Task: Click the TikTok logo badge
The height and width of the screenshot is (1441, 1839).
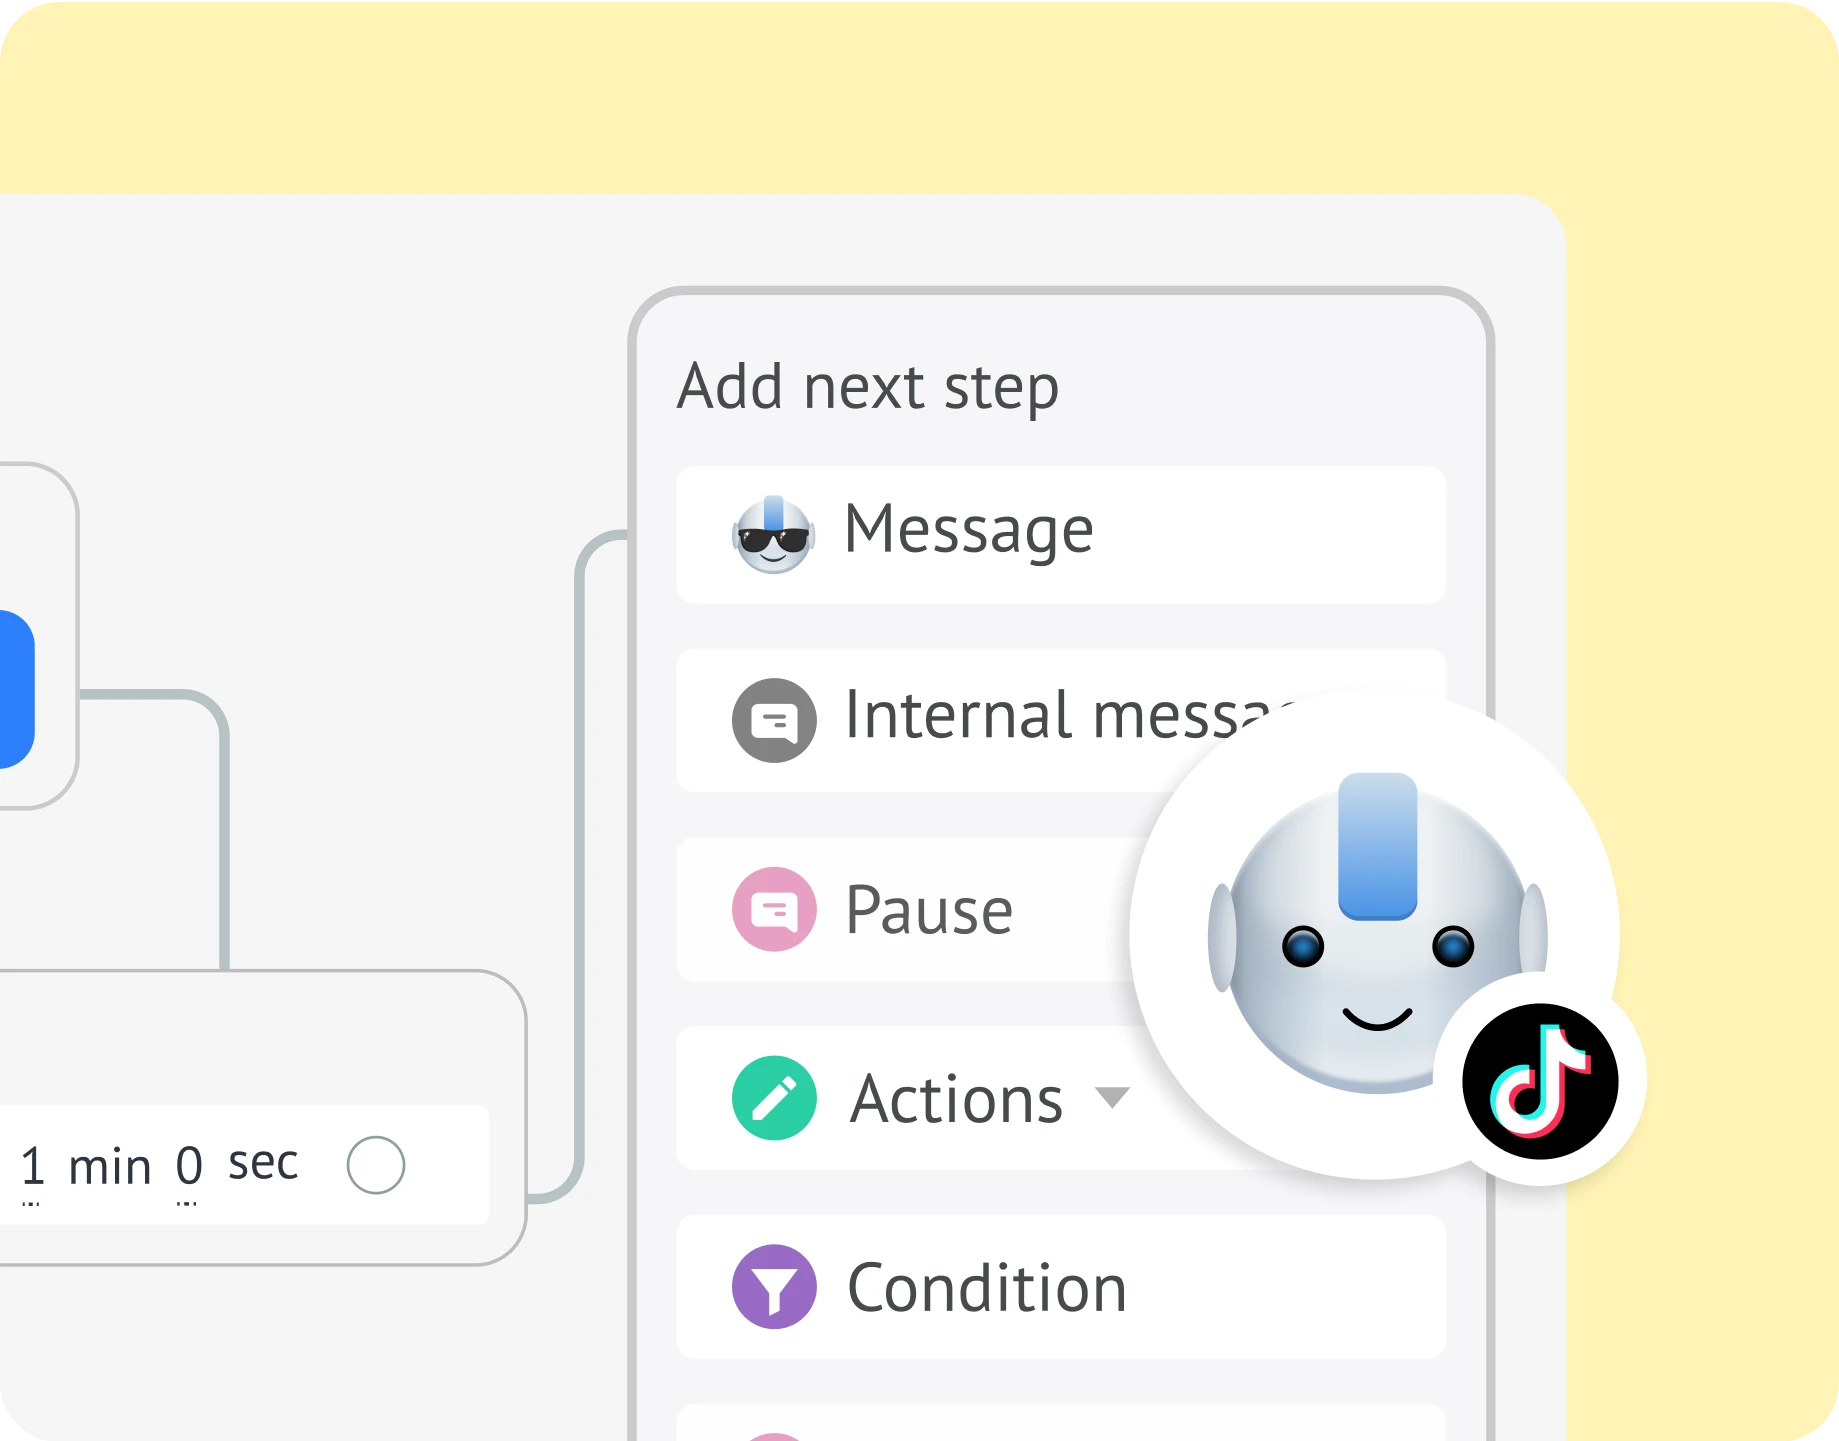Action: [1540, 1081]
